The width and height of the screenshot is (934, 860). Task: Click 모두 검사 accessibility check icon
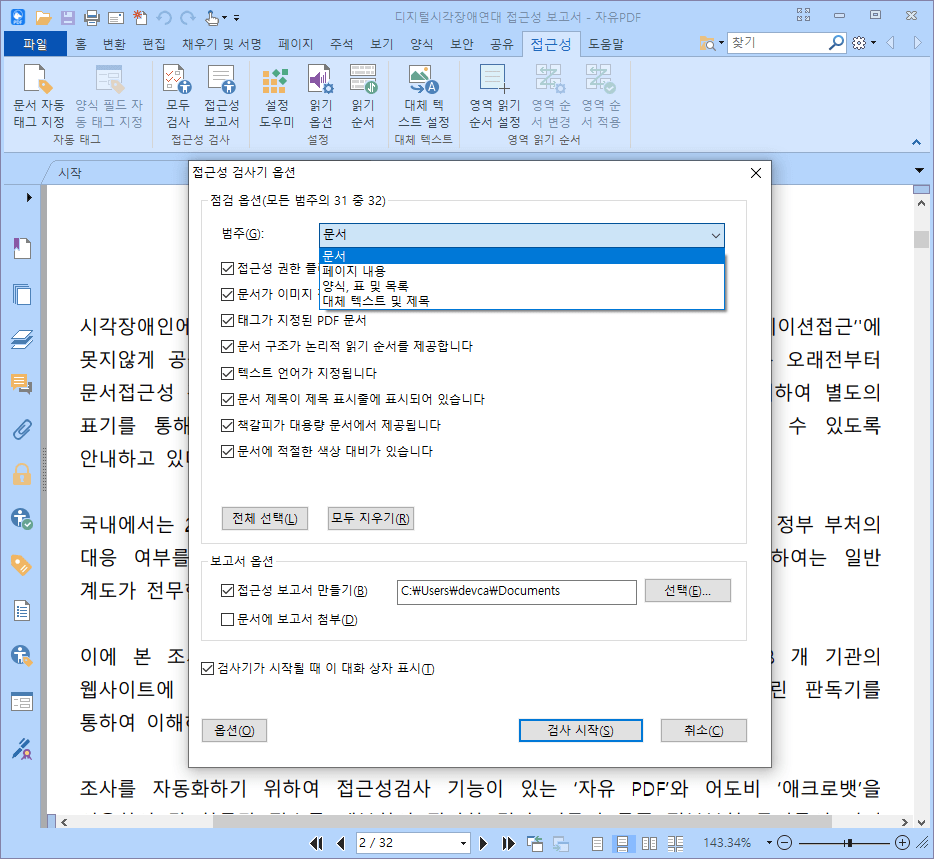pyautogui.click(x=178, y=95)
